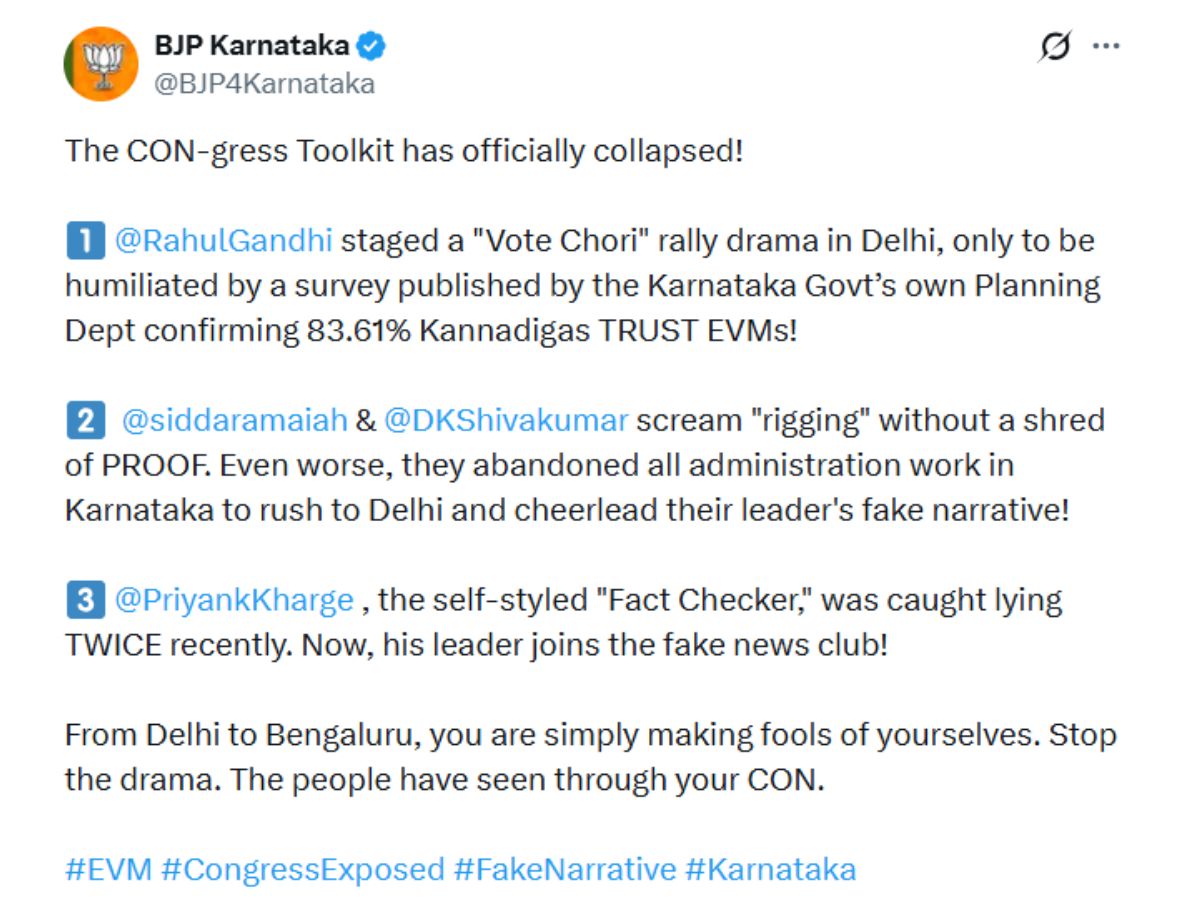This screenshot has height=900, width=1200.
Task: Open the @RahulGandhi mention
Action: pos(226,241)
